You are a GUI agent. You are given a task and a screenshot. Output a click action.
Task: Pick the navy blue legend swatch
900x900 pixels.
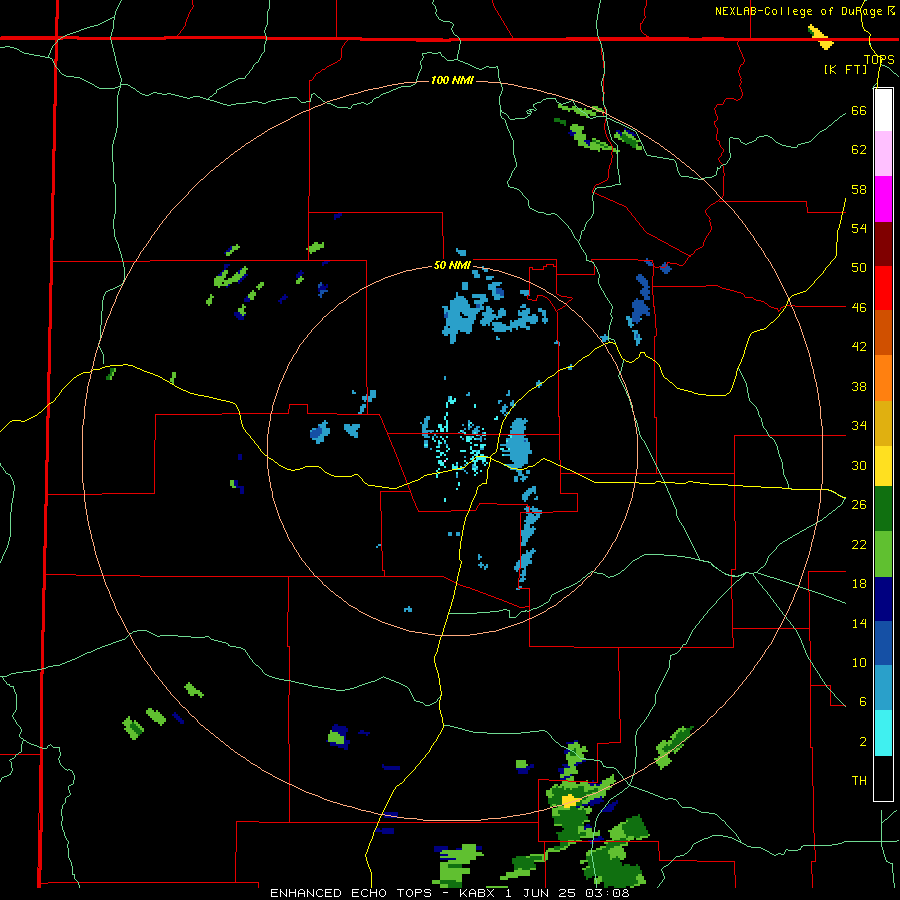(x=883, y=599)
